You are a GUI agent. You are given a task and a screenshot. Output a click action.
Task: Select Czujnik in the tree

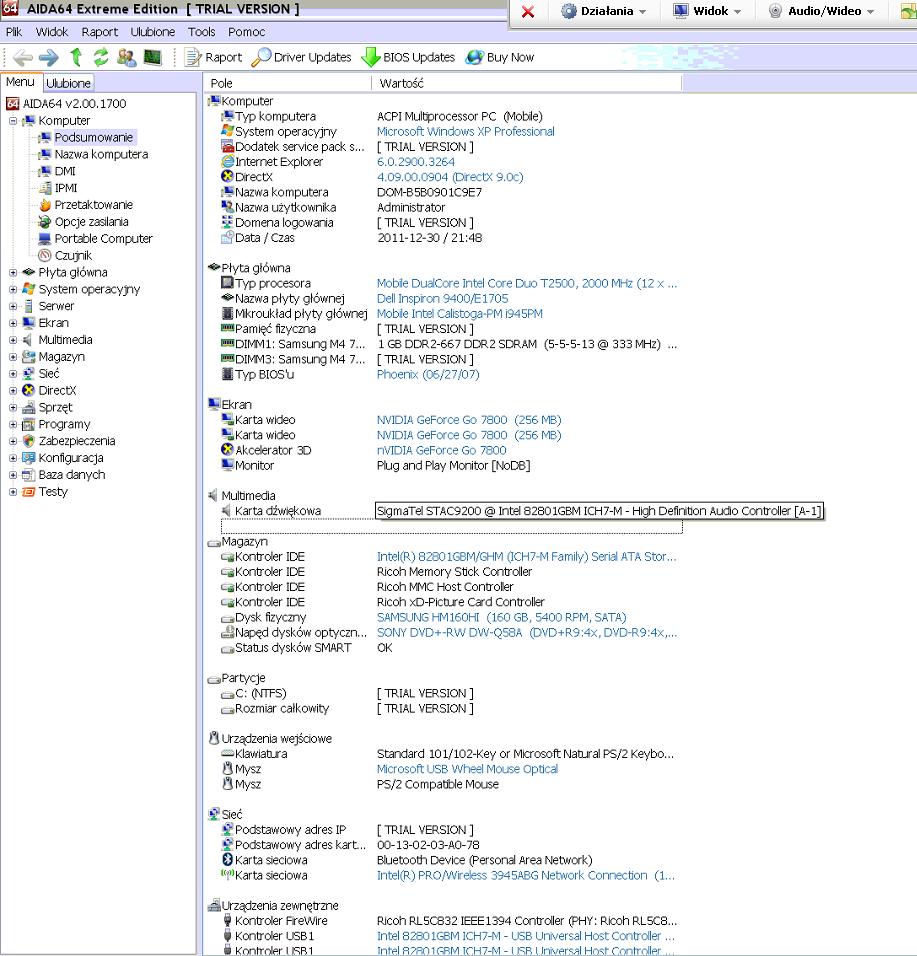73,255
